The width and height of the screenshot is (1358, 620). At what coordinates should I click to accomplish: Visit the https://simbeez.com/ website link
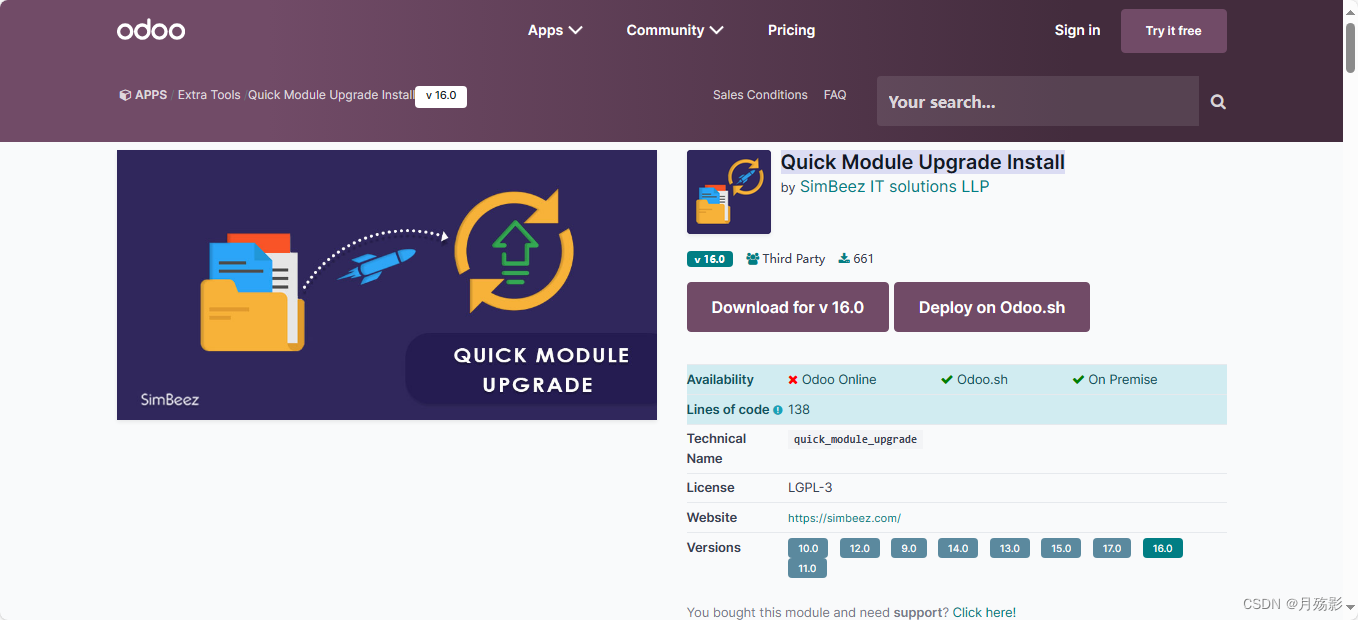(844, 517)
